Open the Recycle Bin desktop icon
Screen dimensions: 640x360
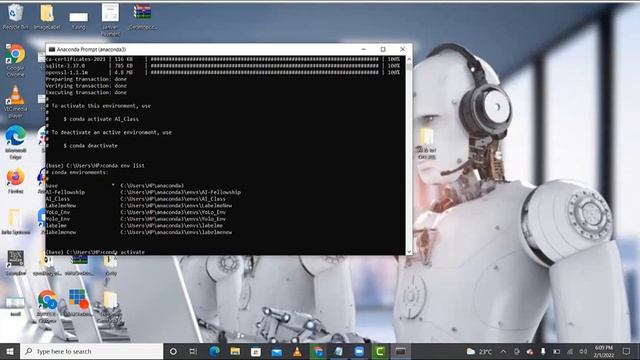(15, 16)
